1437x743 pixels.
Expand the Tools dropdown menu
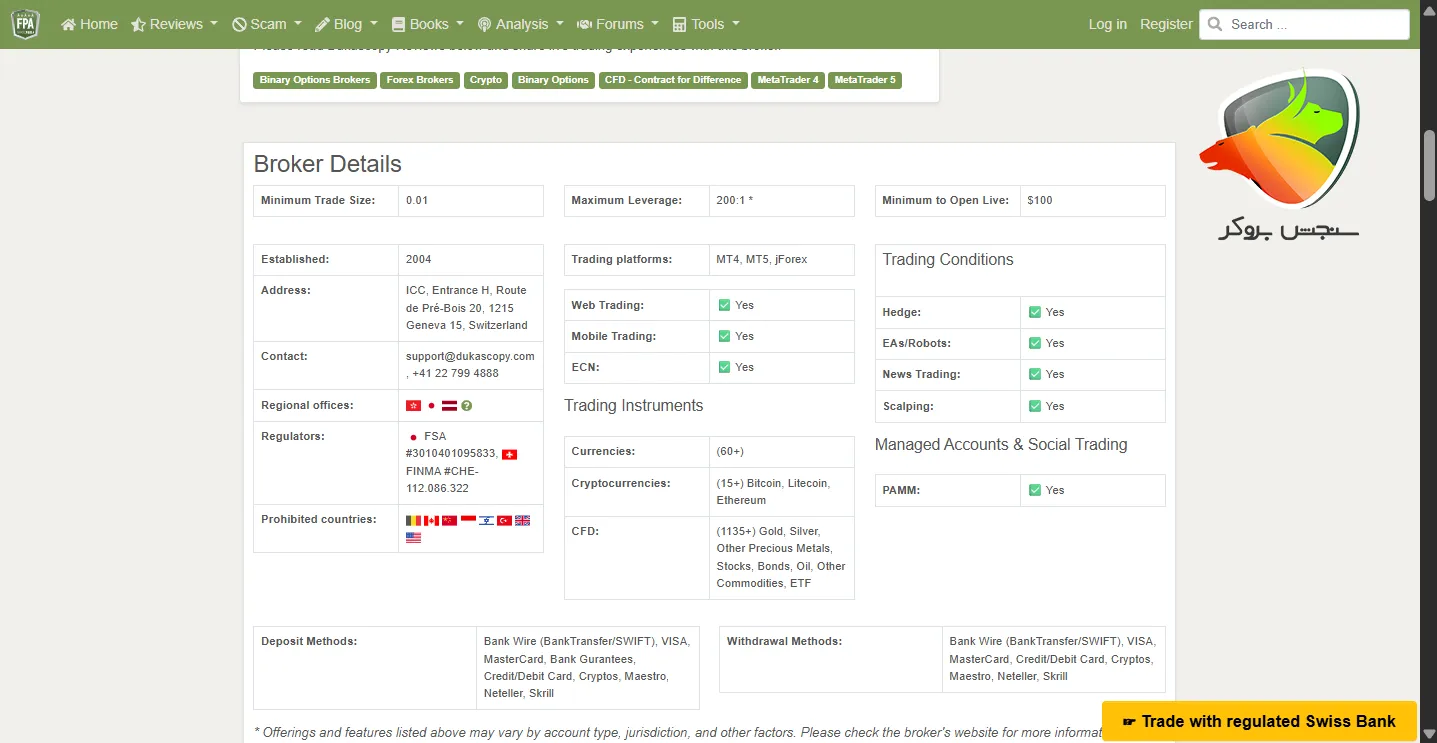click(x=706, y=24)
